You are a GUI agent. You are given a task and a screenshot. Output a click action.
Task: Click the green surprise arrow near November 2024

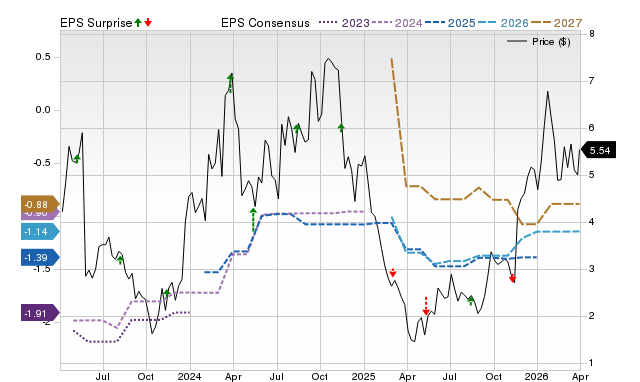[x=341, y=128]
